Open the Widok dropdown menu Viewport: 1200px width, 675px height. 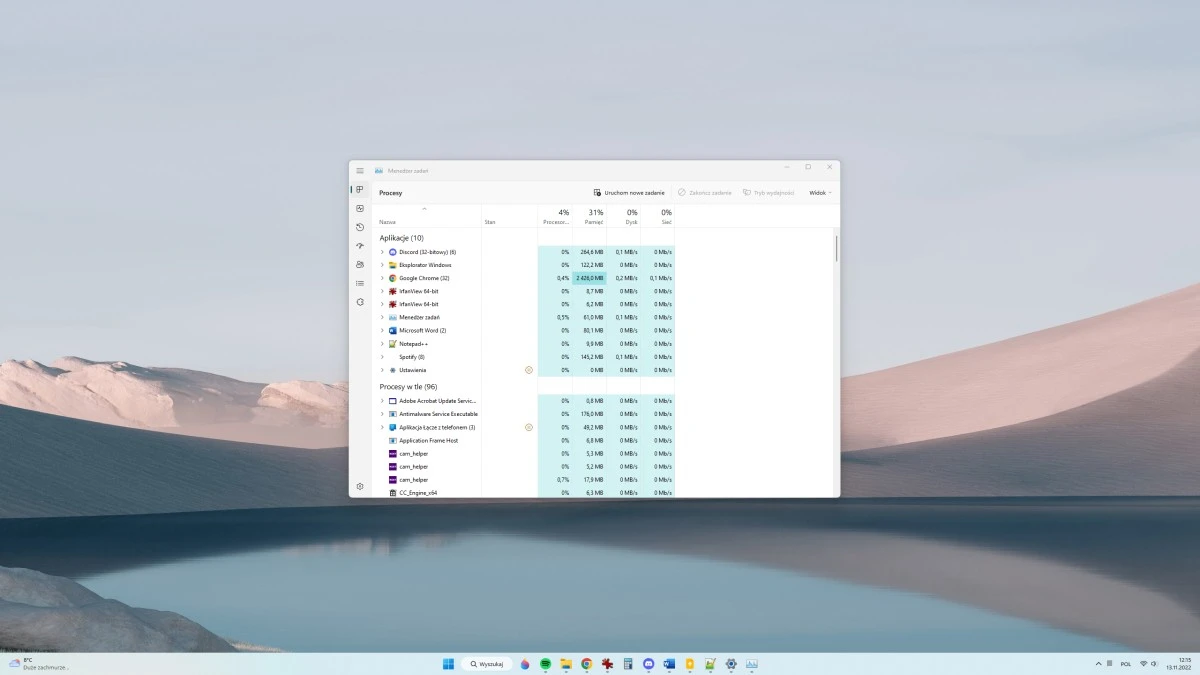tap(818, 192)
